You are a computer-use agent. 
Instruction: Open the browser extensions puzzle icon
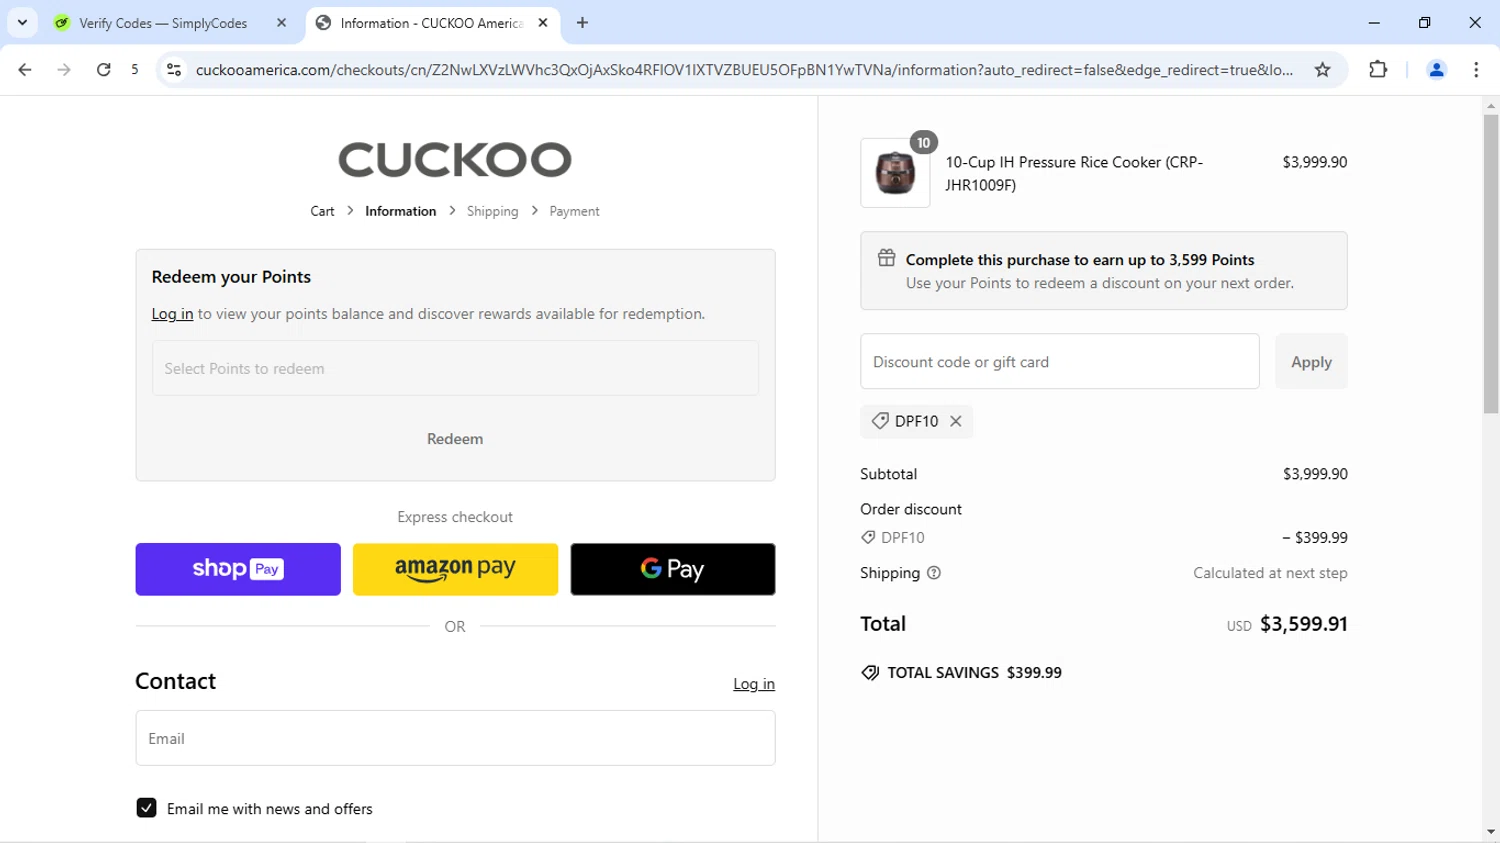1378,70
